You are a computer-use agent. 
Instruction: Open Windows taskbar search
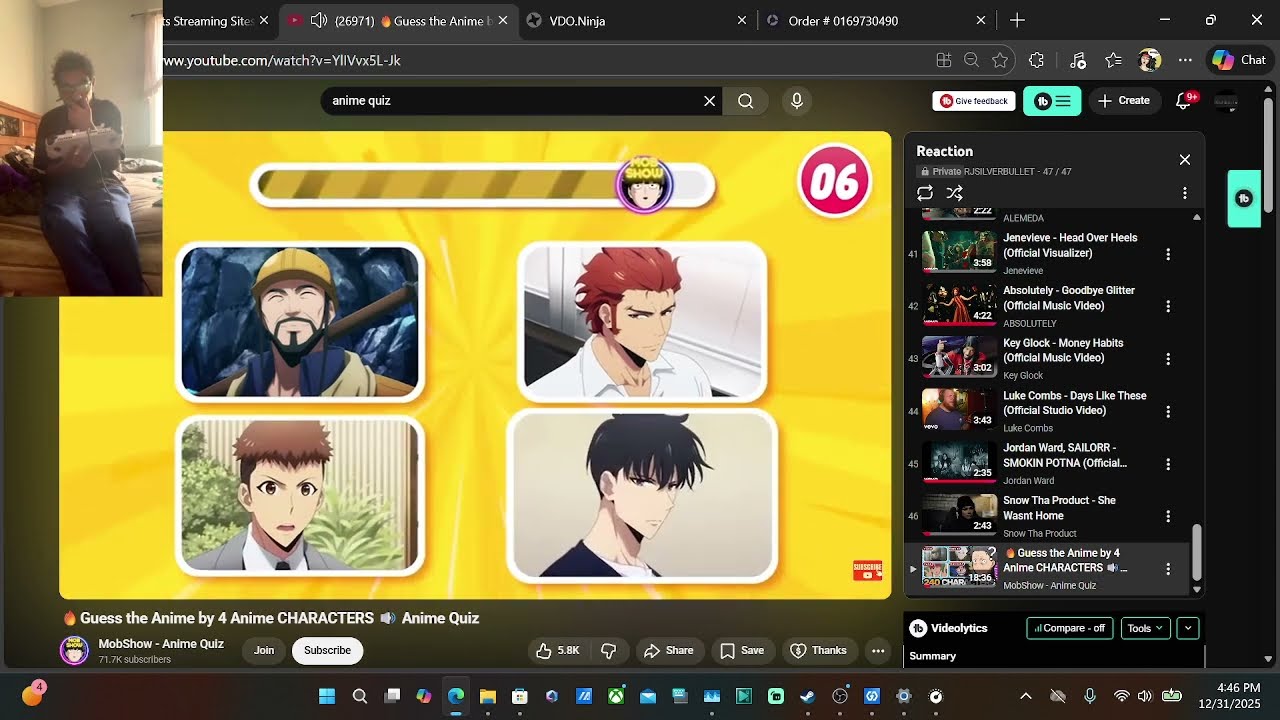[360, 696]
